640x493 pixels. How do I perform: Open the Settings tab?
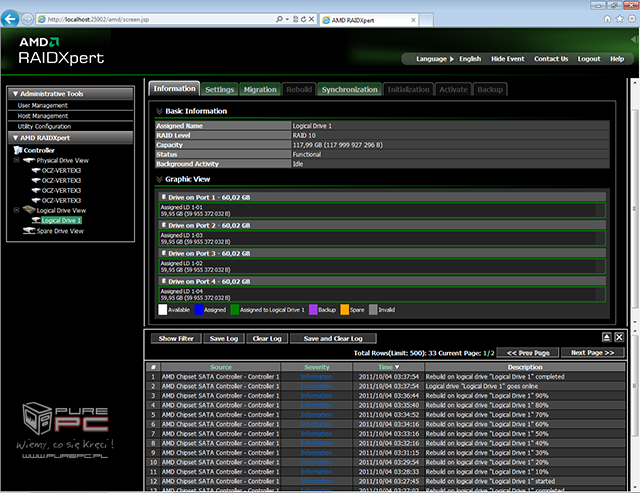(219, 89)
